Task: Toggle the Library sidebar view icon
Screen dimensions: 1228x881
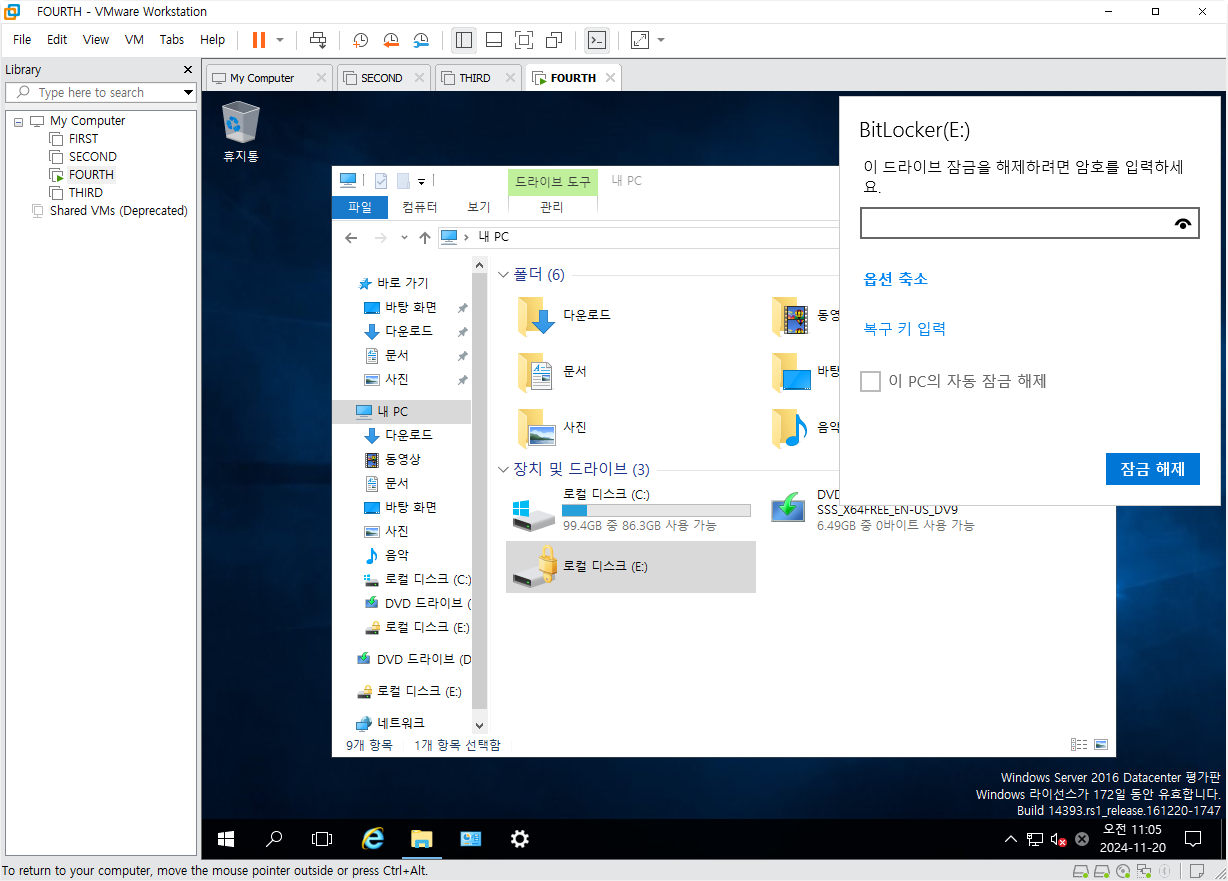Action: 464,40
